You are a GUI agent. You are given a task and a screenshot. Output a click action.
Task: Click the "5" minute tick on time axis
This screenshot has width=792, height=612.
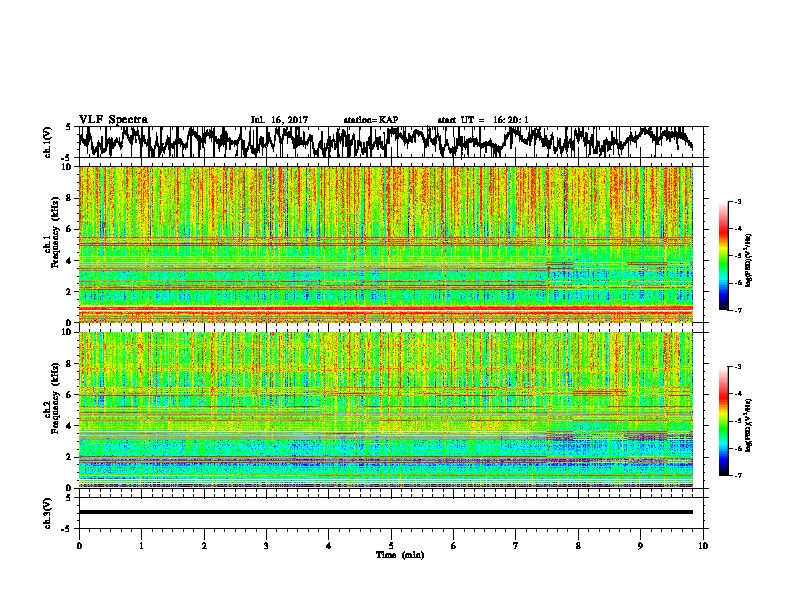coord(391,546)
